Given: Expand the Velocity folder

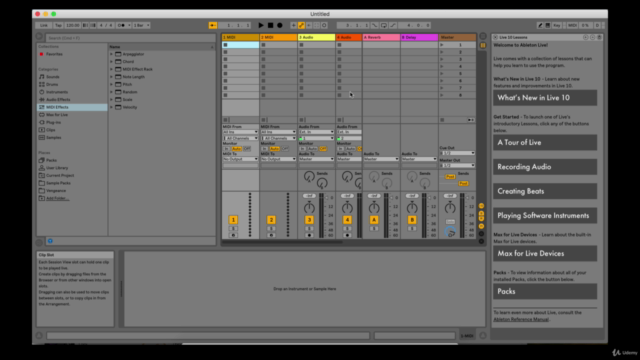Looking at the screenshot, I should [111, 107].
